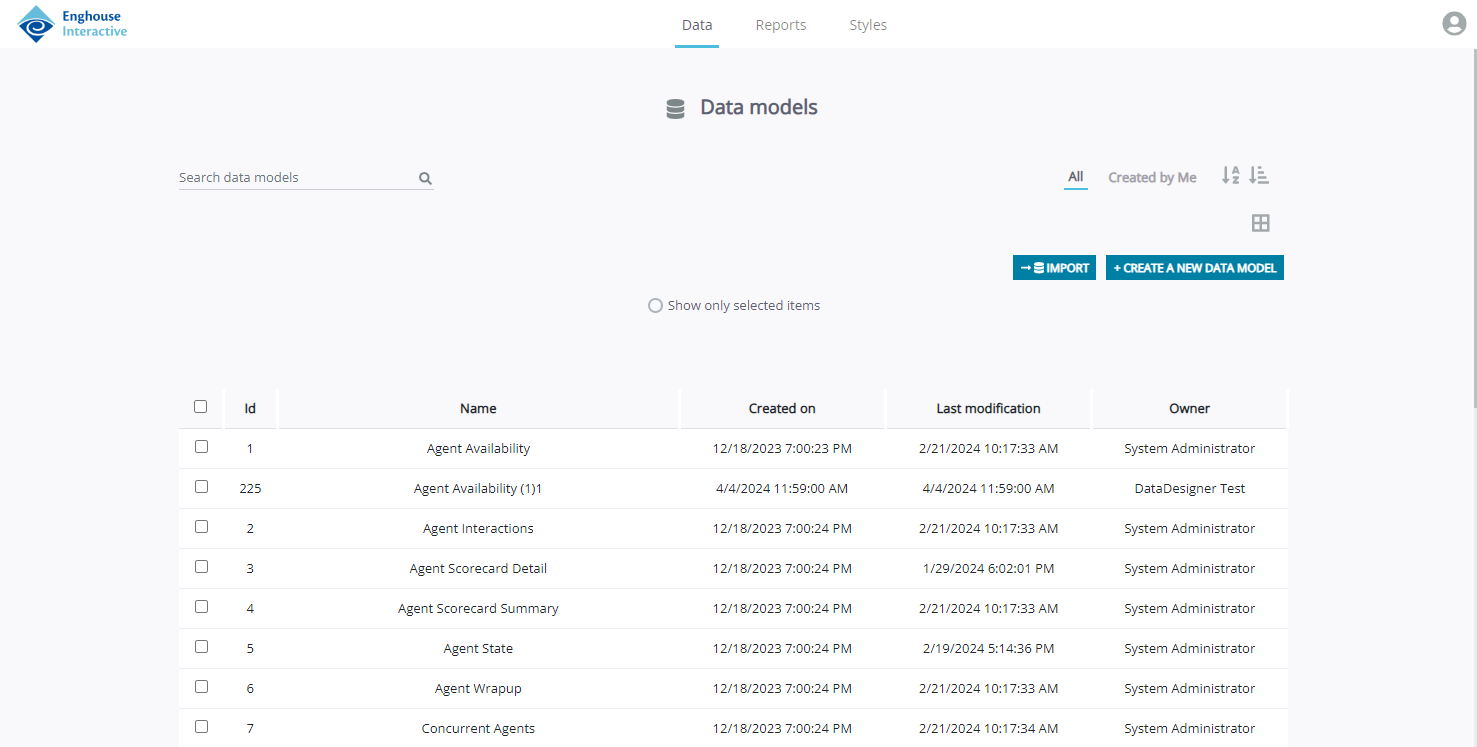Sort the table by the Name column
This screenshot has height=747, width=1477.
point(478,408)
